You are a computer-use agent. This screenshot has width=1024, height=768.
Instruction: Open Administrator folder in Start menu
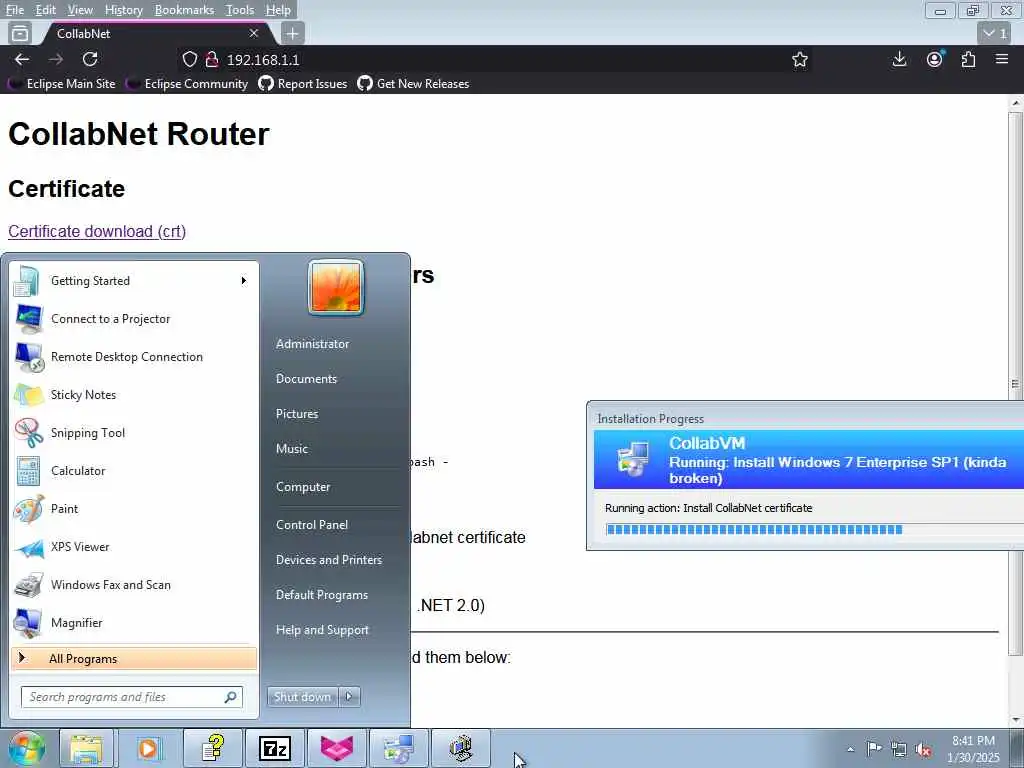(312, 344)
